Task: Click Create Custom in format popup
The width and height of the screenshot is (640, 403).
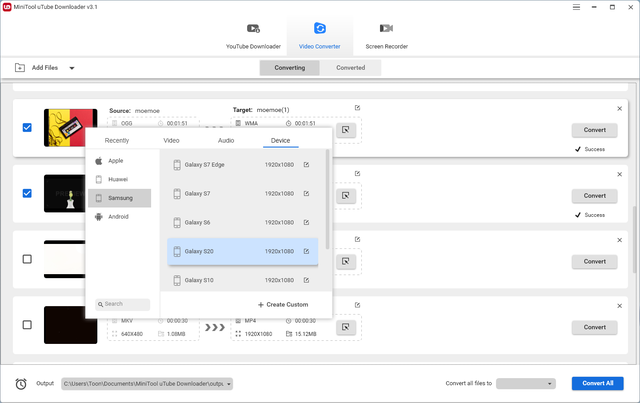Action: pyautogui.click(x=283, y=304)
